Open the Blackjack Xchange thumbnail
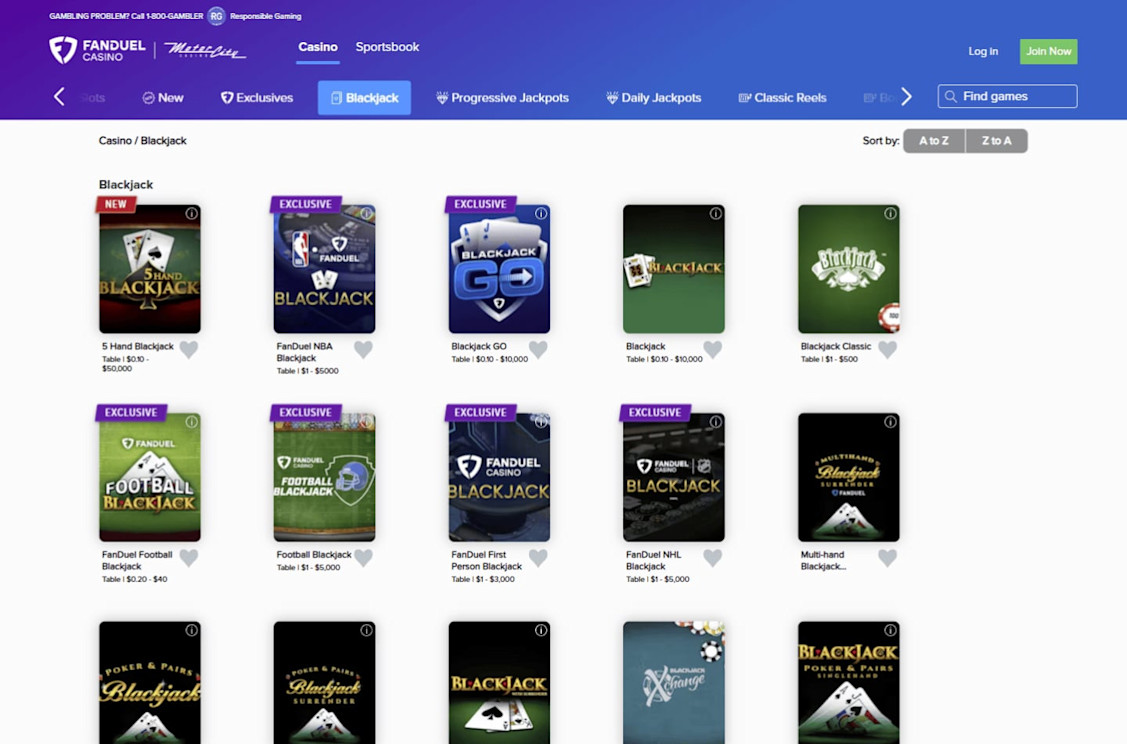This screenshot has width=1127, height=744. pos(673,683)
